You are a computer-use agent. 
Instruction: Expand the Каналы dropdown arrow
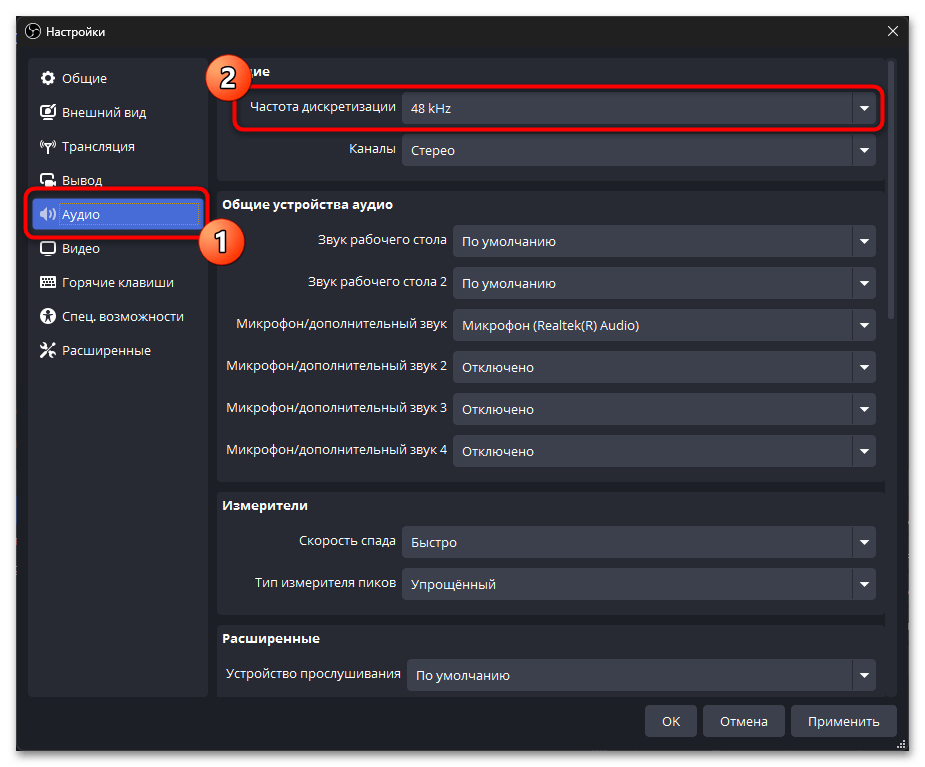pos(863,151)
